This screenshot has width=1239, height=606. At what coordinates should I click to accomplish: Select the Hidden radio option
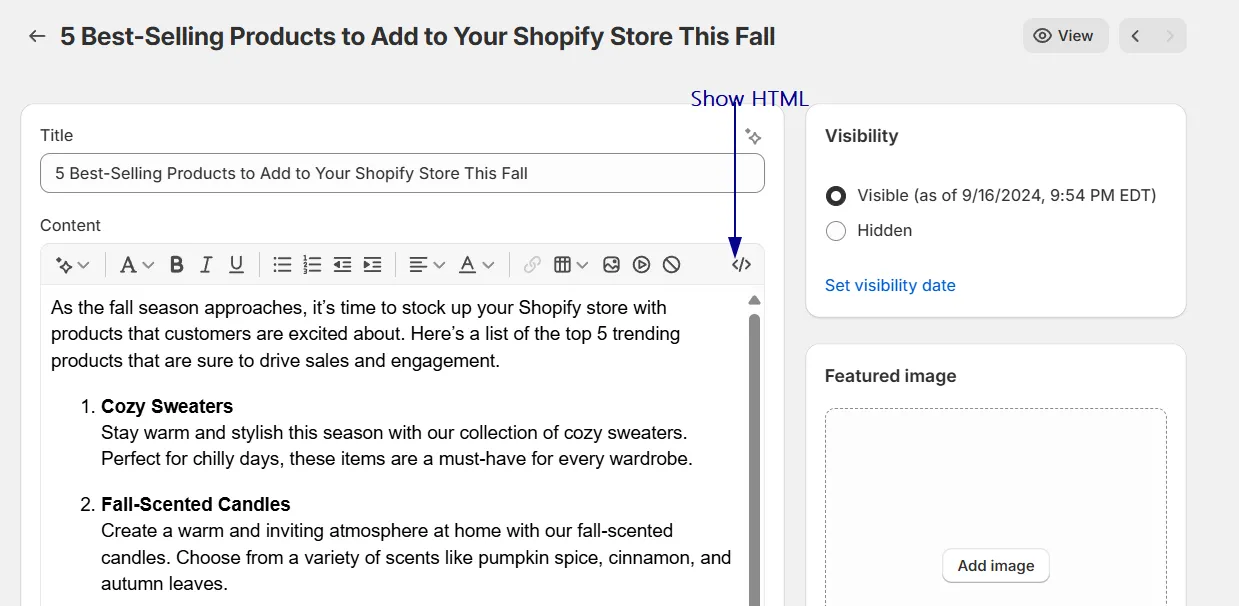pyautogui.click(x=836, y=231)
